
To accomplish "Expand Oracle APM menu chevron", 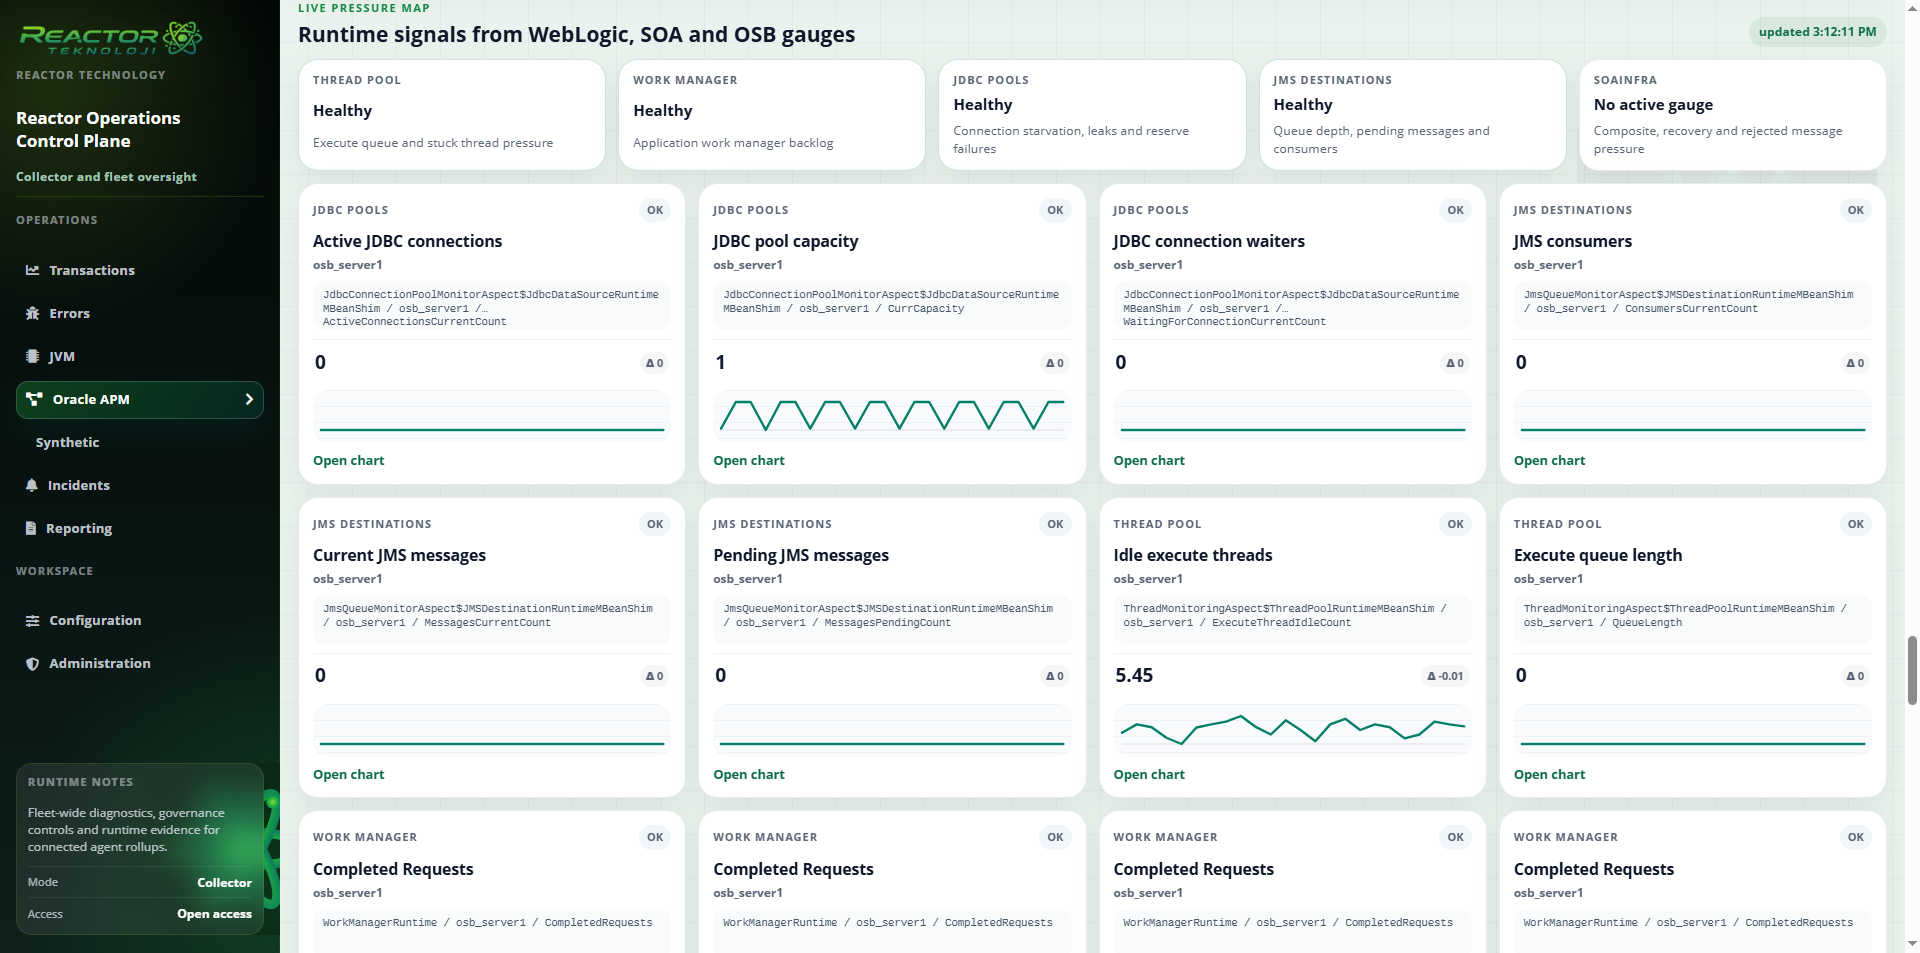I will tap(249, 399).
